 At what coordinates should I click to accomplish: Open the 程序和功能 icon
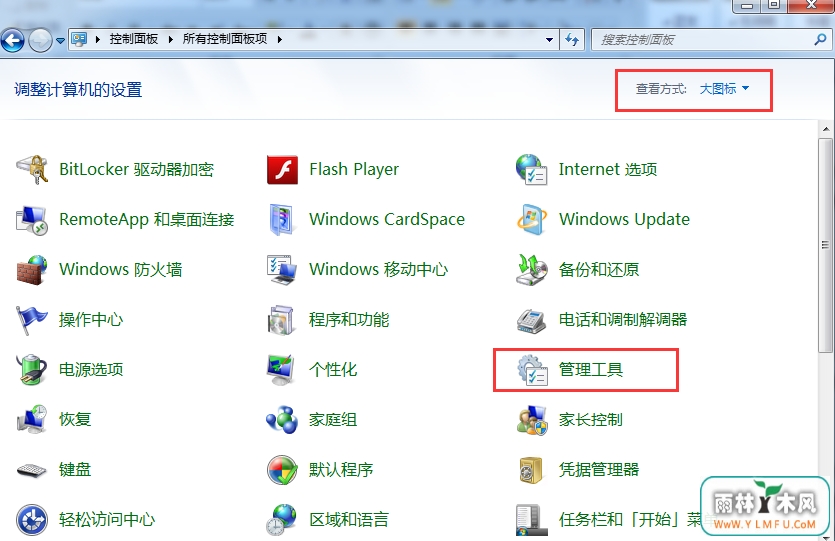click(x=281, y=319)
